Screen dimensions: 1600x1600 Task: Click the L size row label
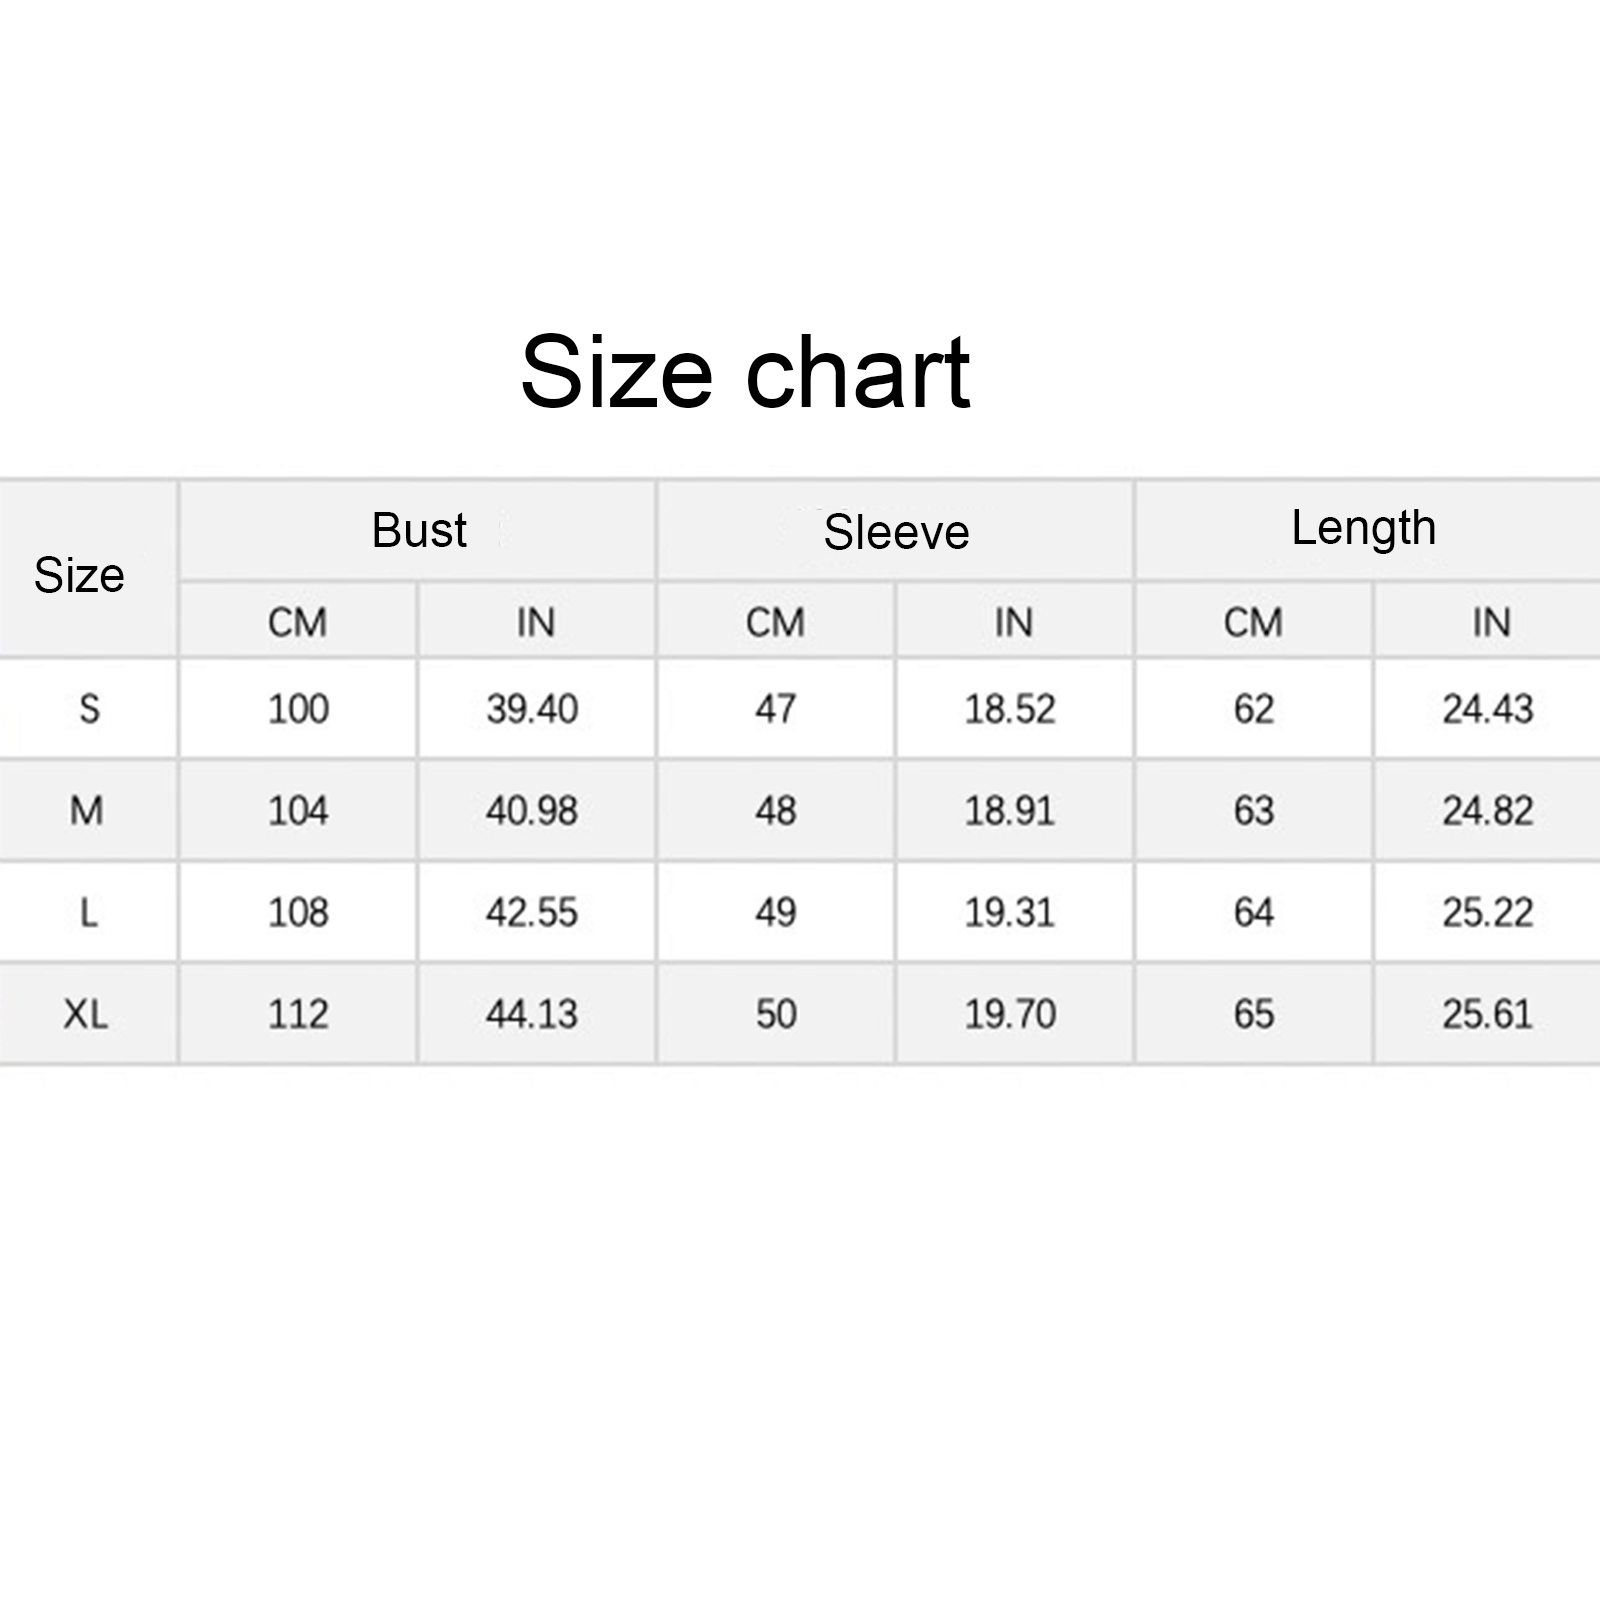click(x=88, y=912)
